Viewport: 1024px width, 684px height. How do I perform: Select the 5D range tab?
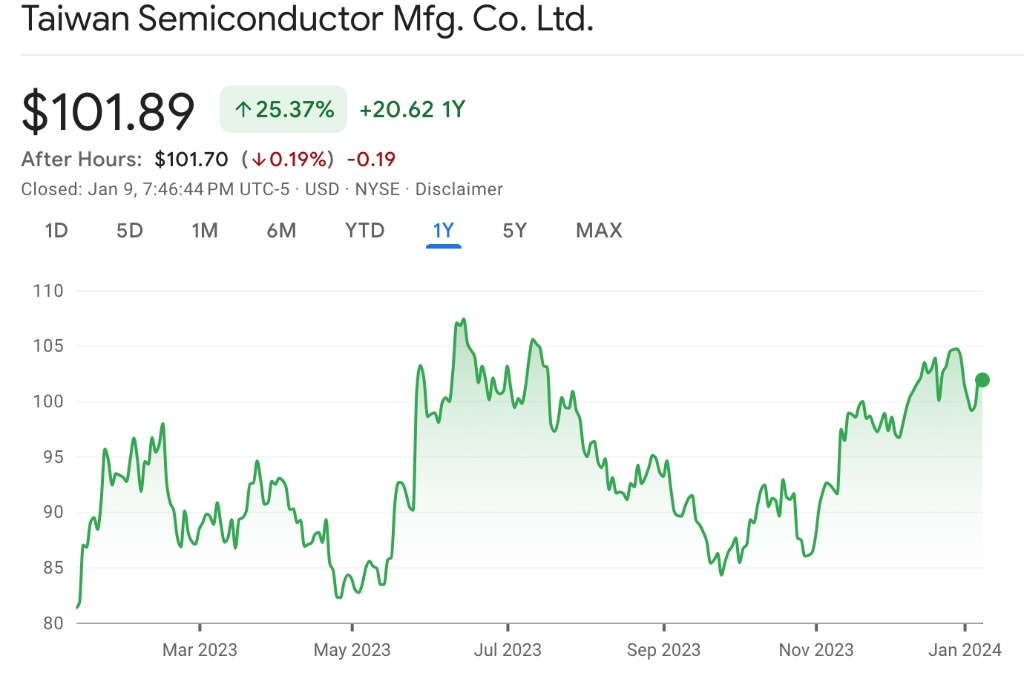pos(130,231)
